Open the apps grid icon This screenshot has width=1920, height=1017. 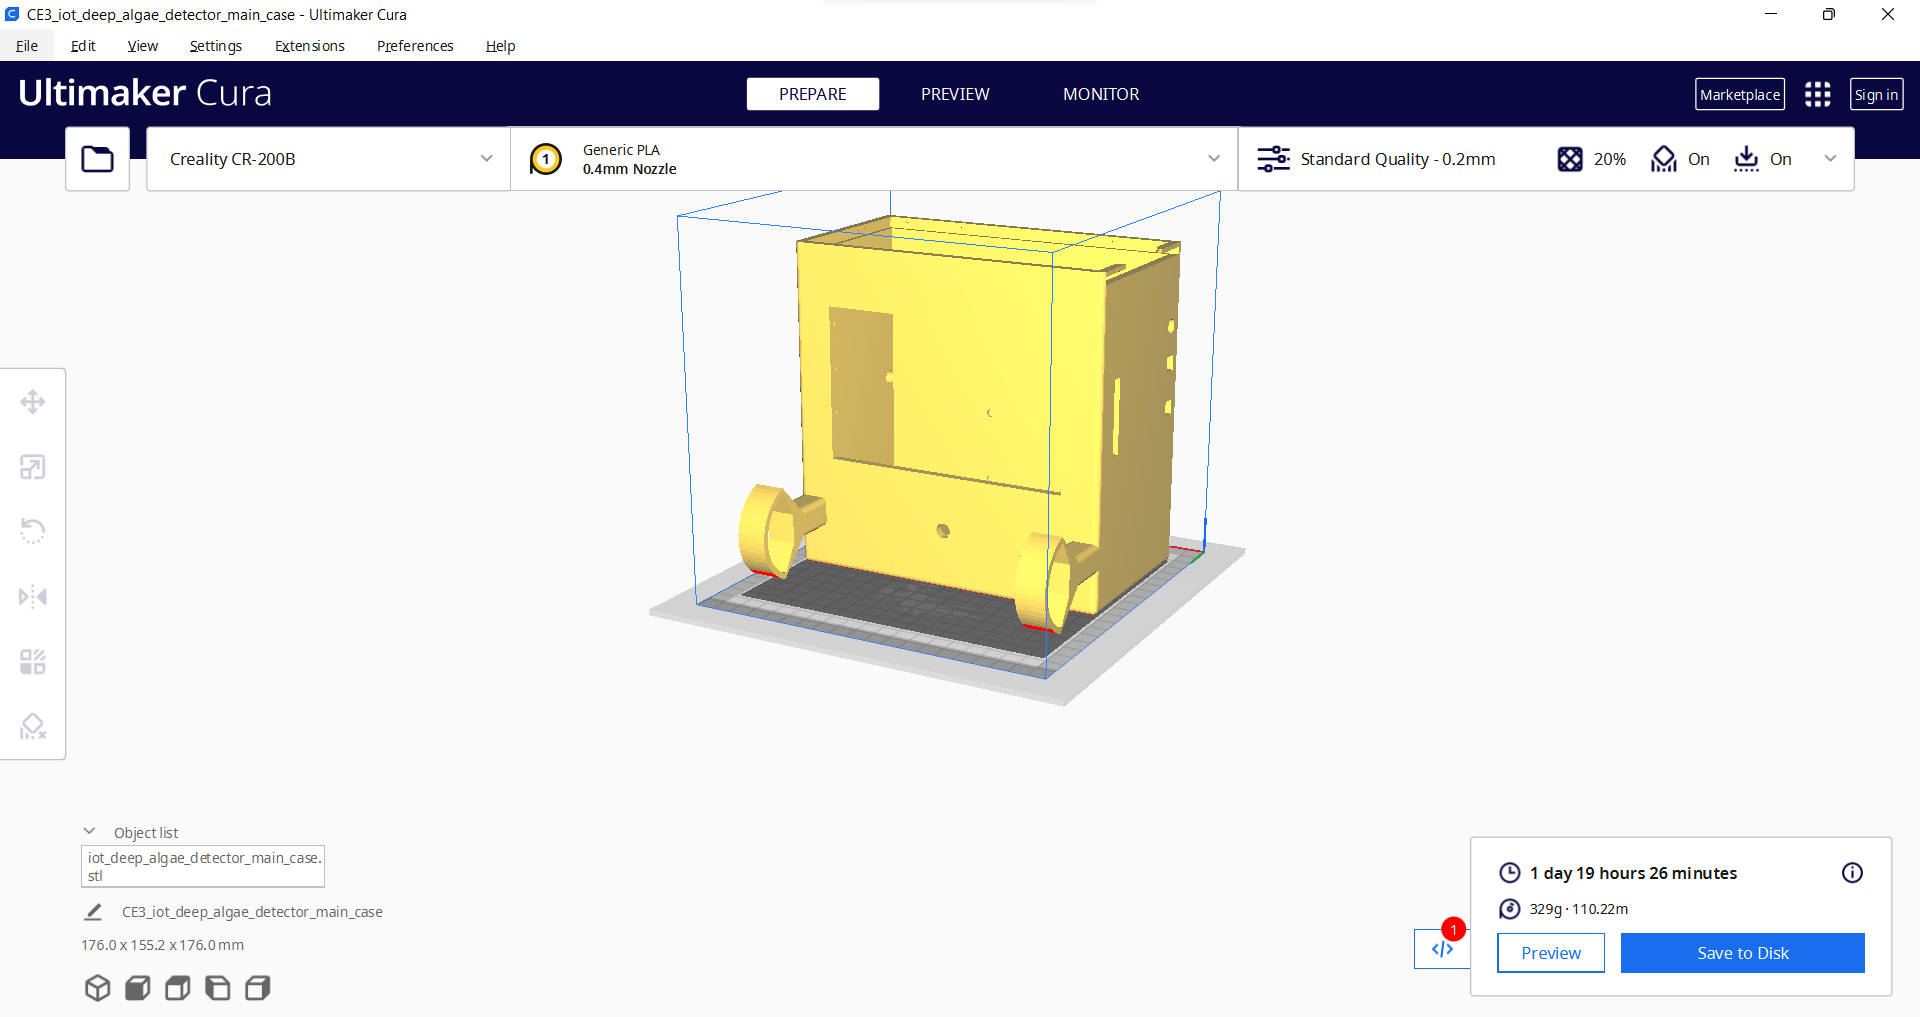[x=1818, y=94]
